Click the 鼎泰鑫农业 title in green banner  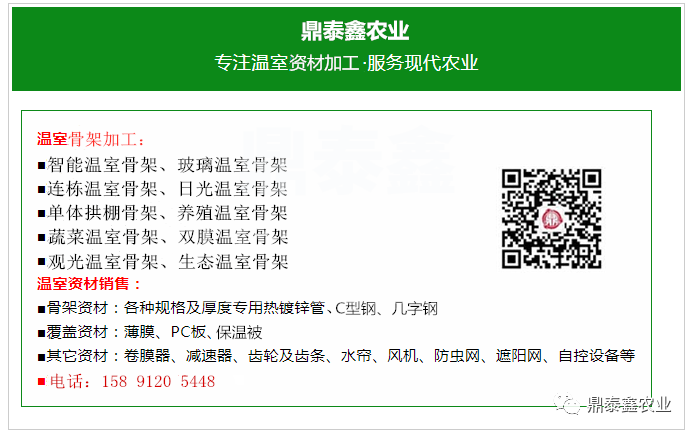[355, 31]
